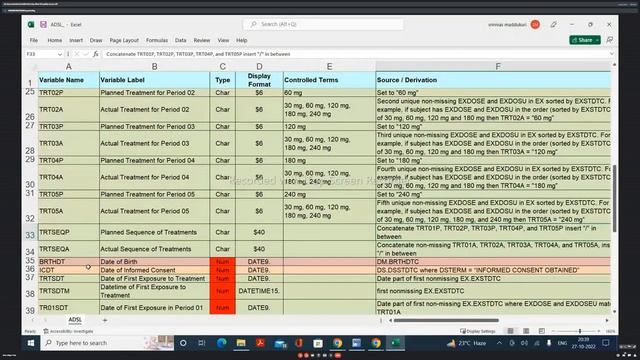This screenshot has height=360, width=640.
Task: Open Windows Start menu
Action: coord(31,343)
